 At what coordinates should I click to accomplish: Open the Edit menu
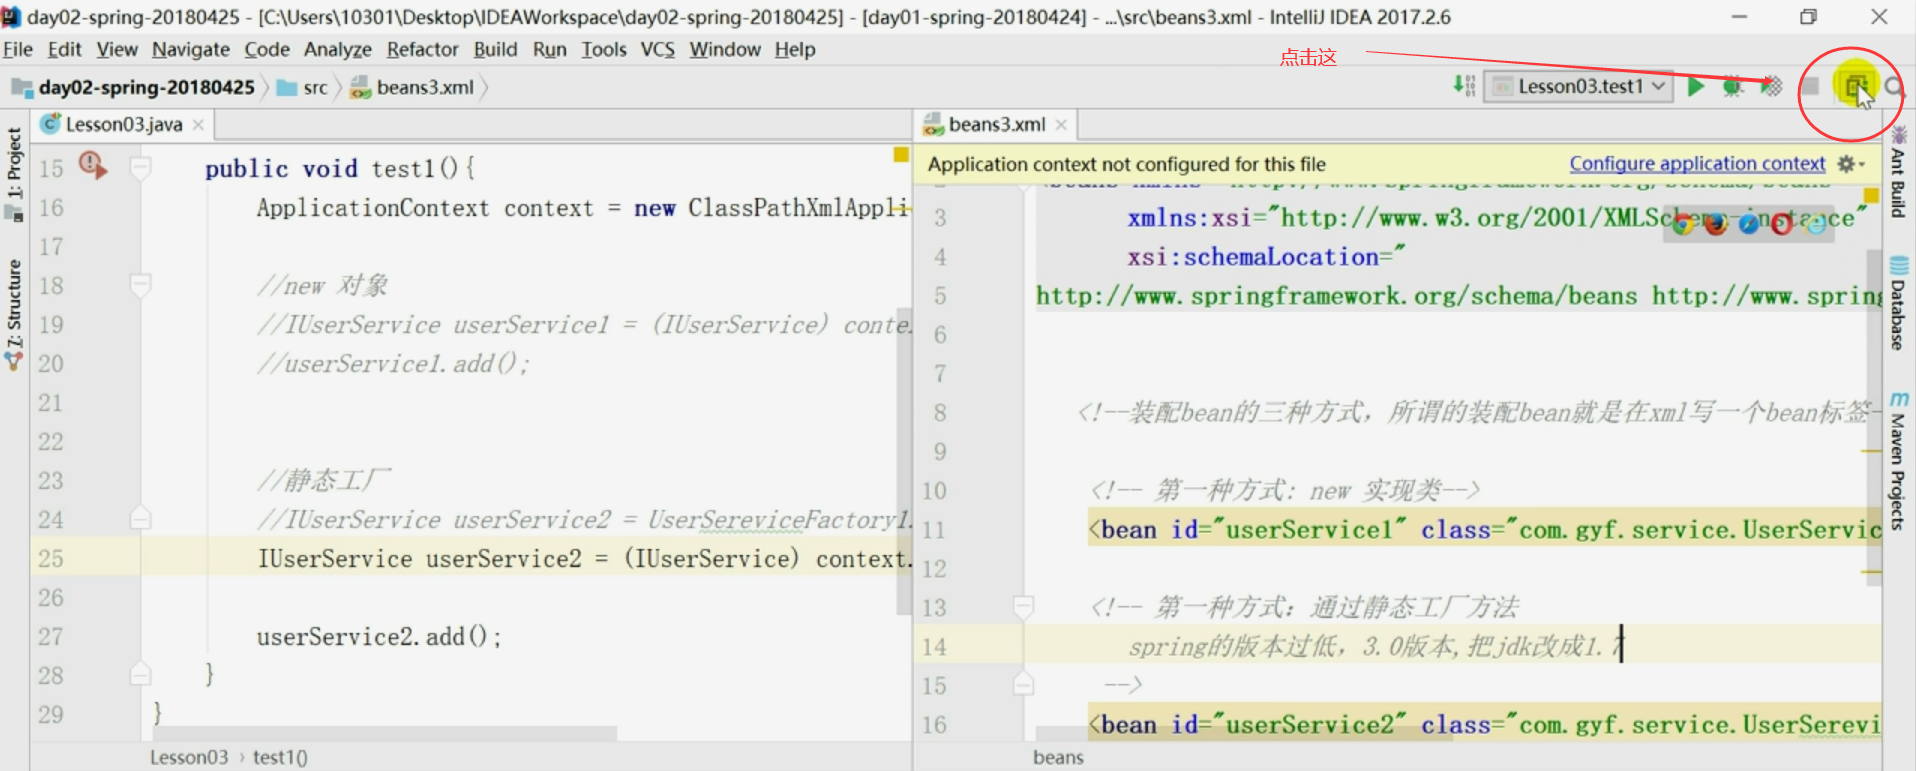[64, 49]
